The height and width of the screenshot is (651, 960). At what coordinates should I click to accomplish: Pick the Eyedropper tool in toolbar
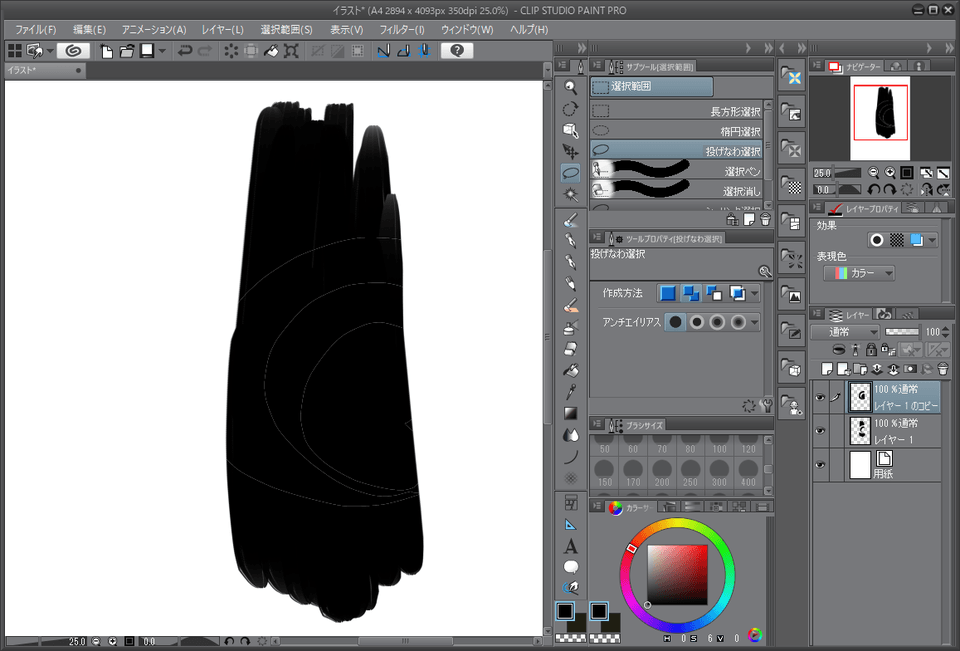[570, 391]
